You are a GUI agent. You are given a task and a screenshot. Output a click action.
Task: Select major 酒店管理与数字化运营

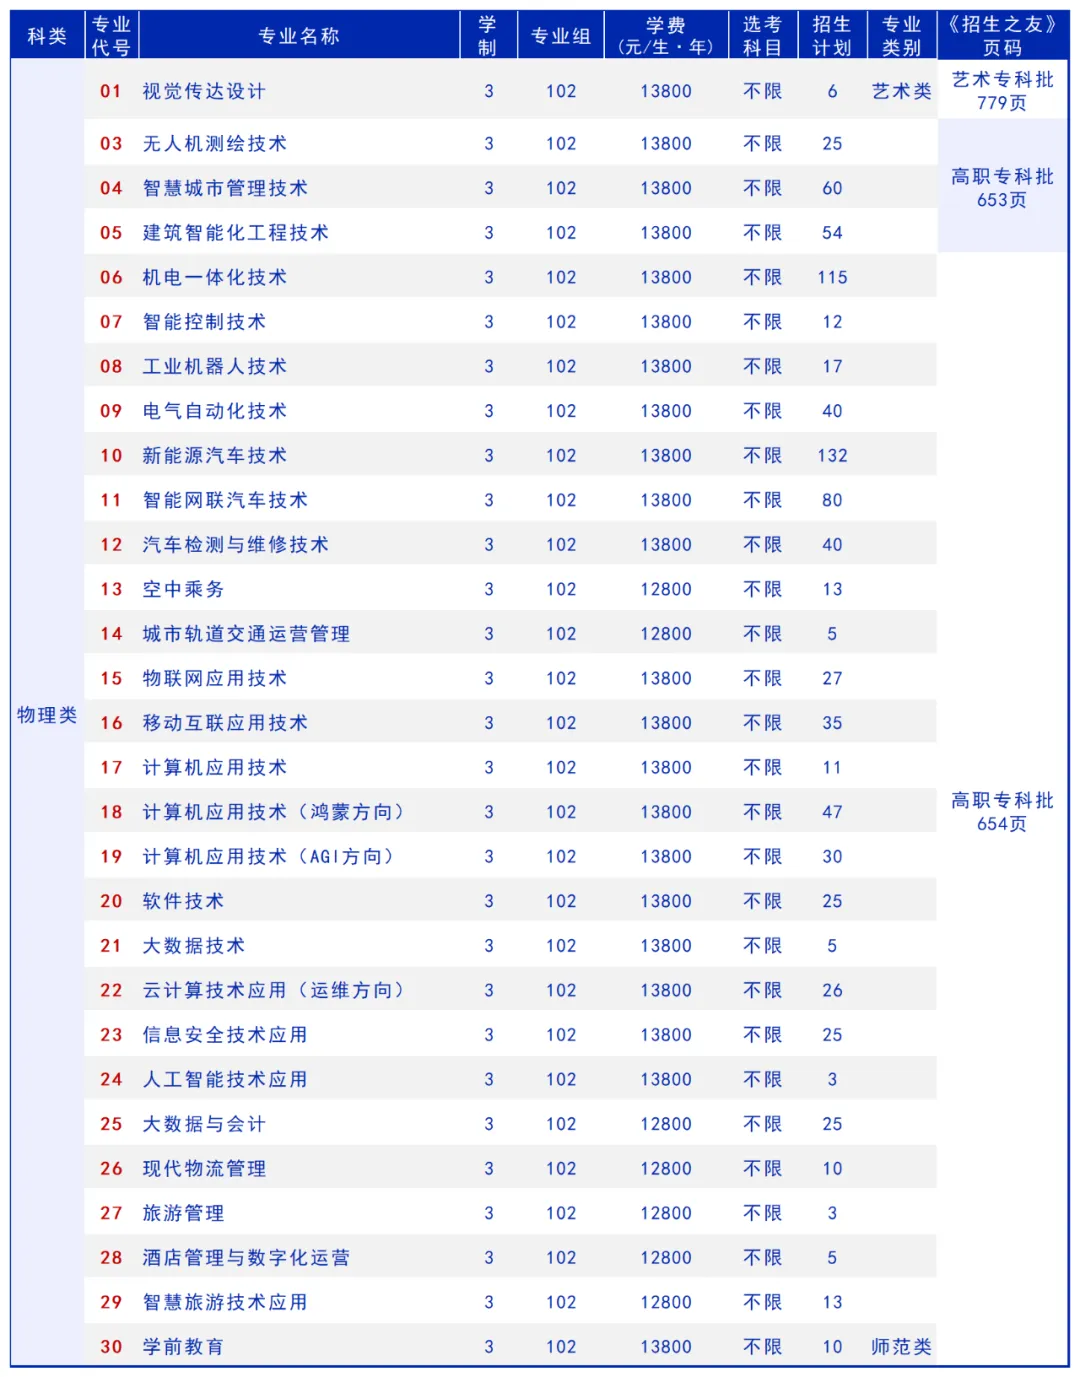246,1257
